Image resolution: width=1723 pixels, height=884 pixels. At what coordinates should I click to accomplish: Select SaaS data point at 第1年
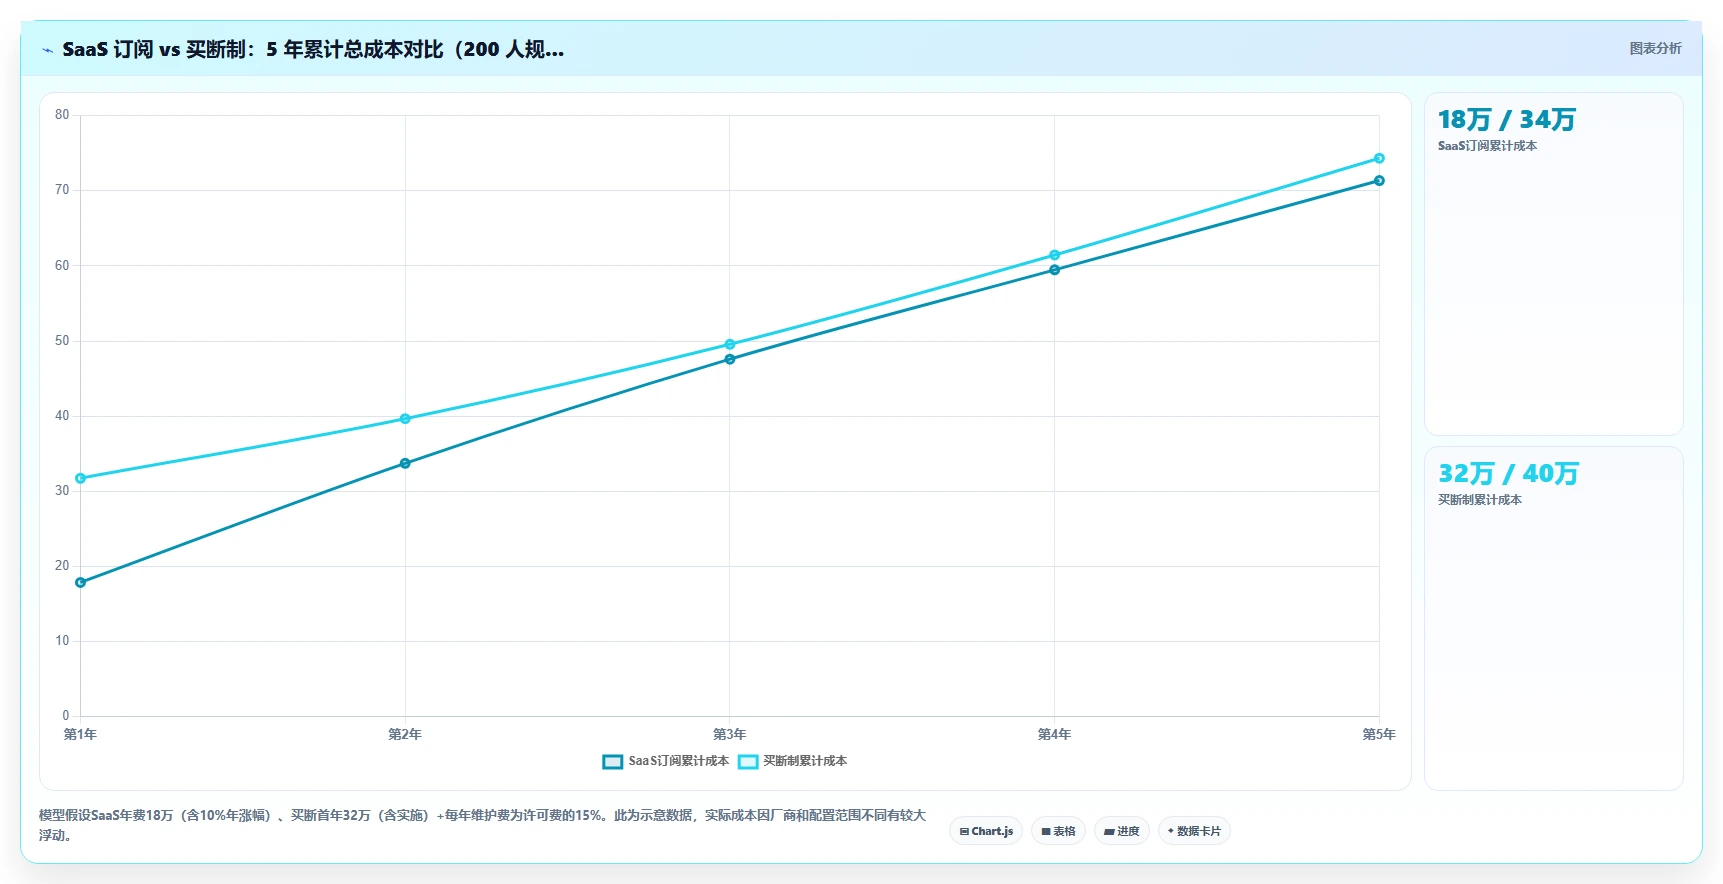click(80, 582)
